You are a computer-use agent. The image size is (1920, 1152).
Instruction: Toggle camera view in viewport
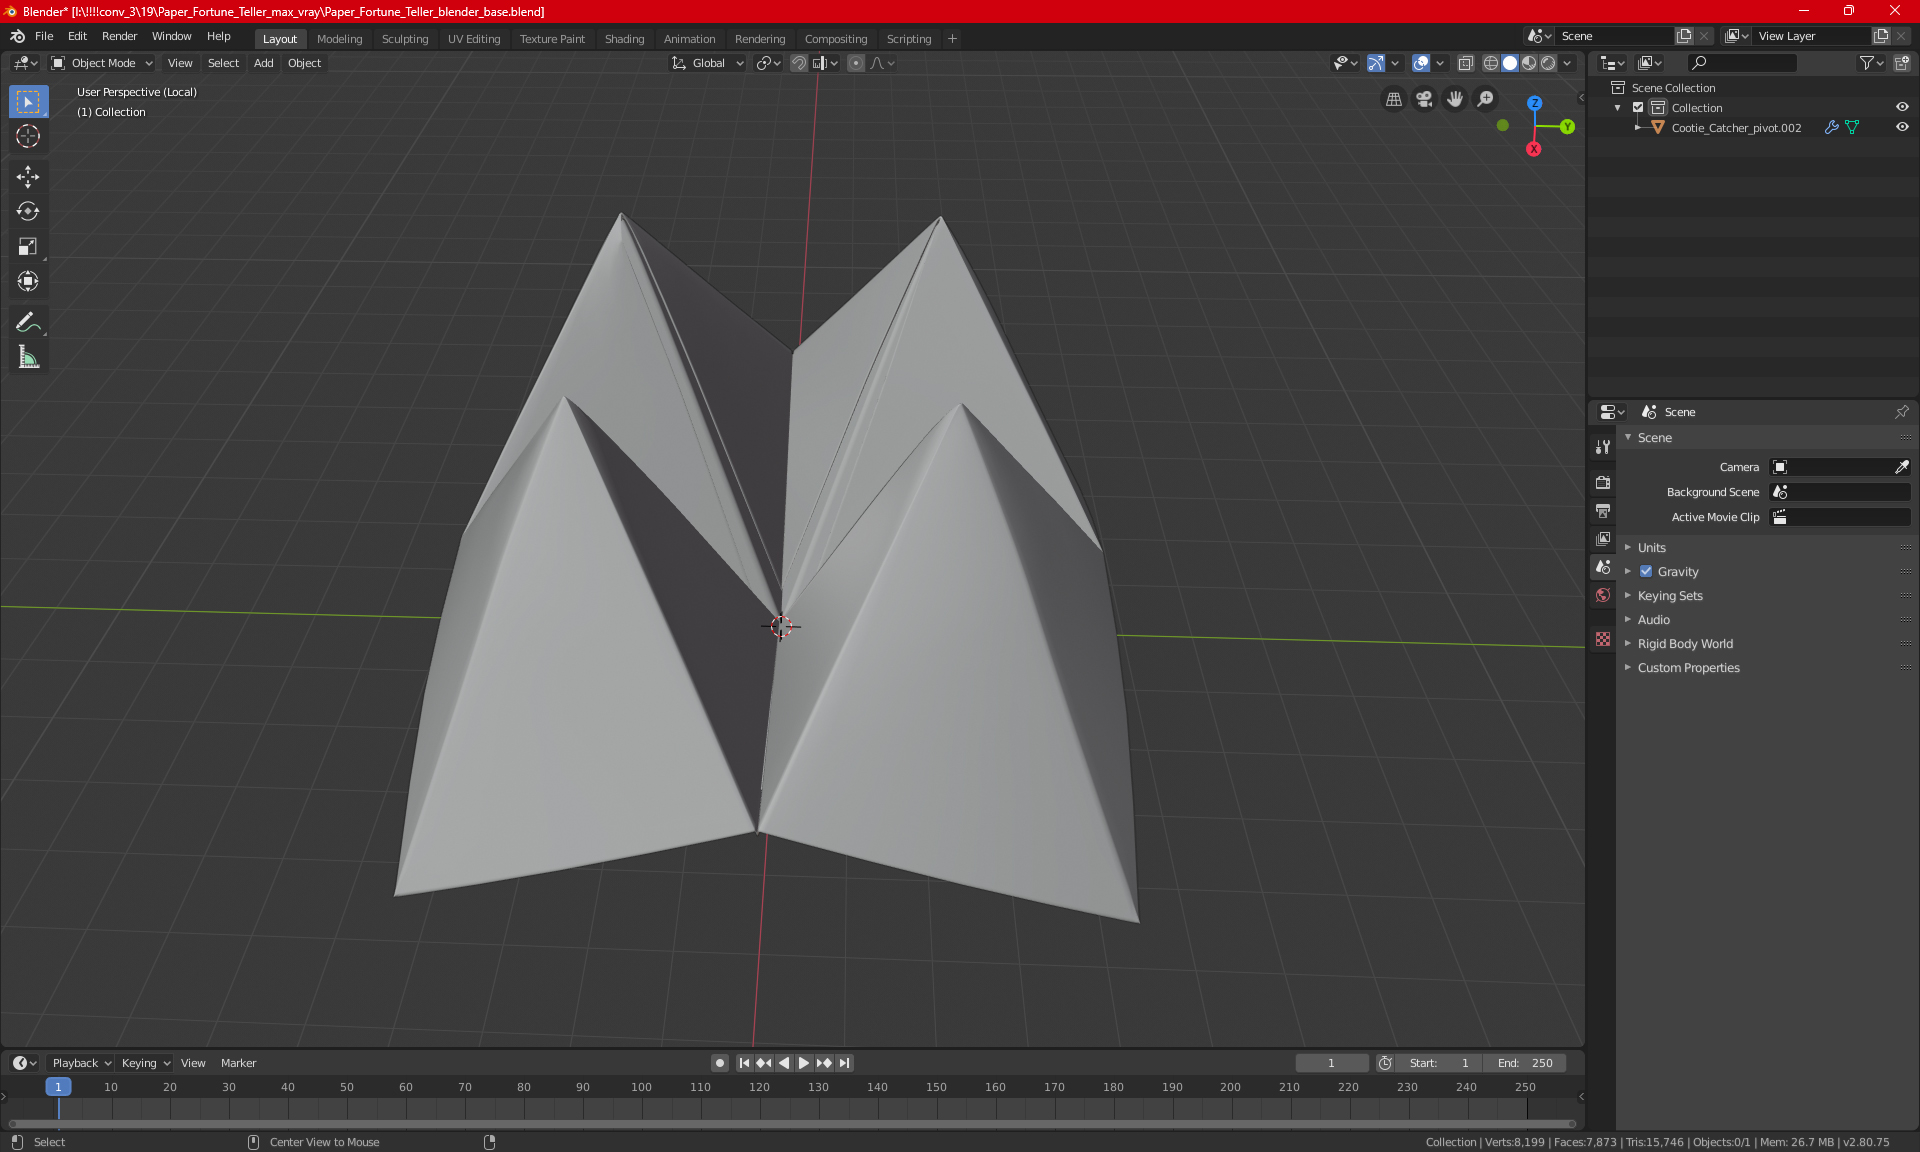tap(1424, 99)
